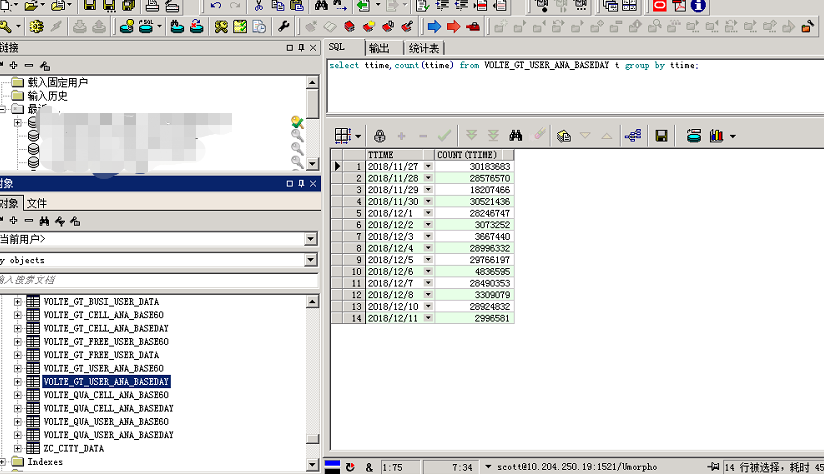Open the 载入固定用户 folder

pyautogui.click(x=58, y=82)
